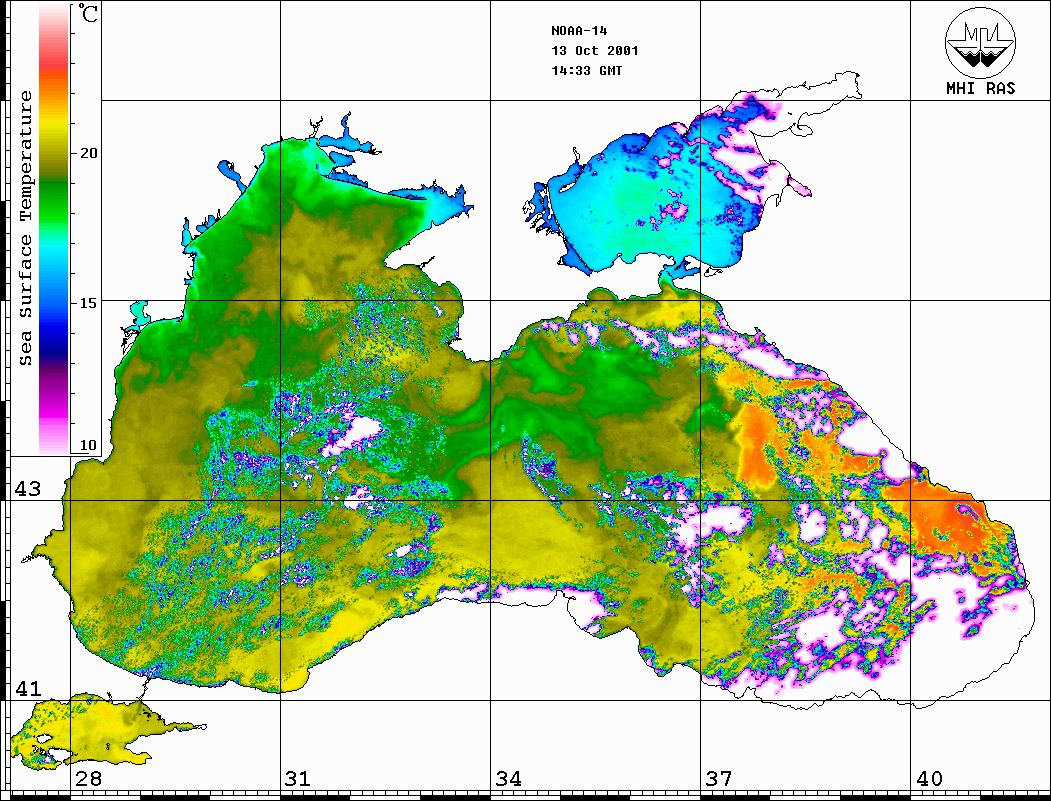This screenshot has width=1051, height=801.
Task: Click the Sea of Marmara yellow region
Action: 101,731
